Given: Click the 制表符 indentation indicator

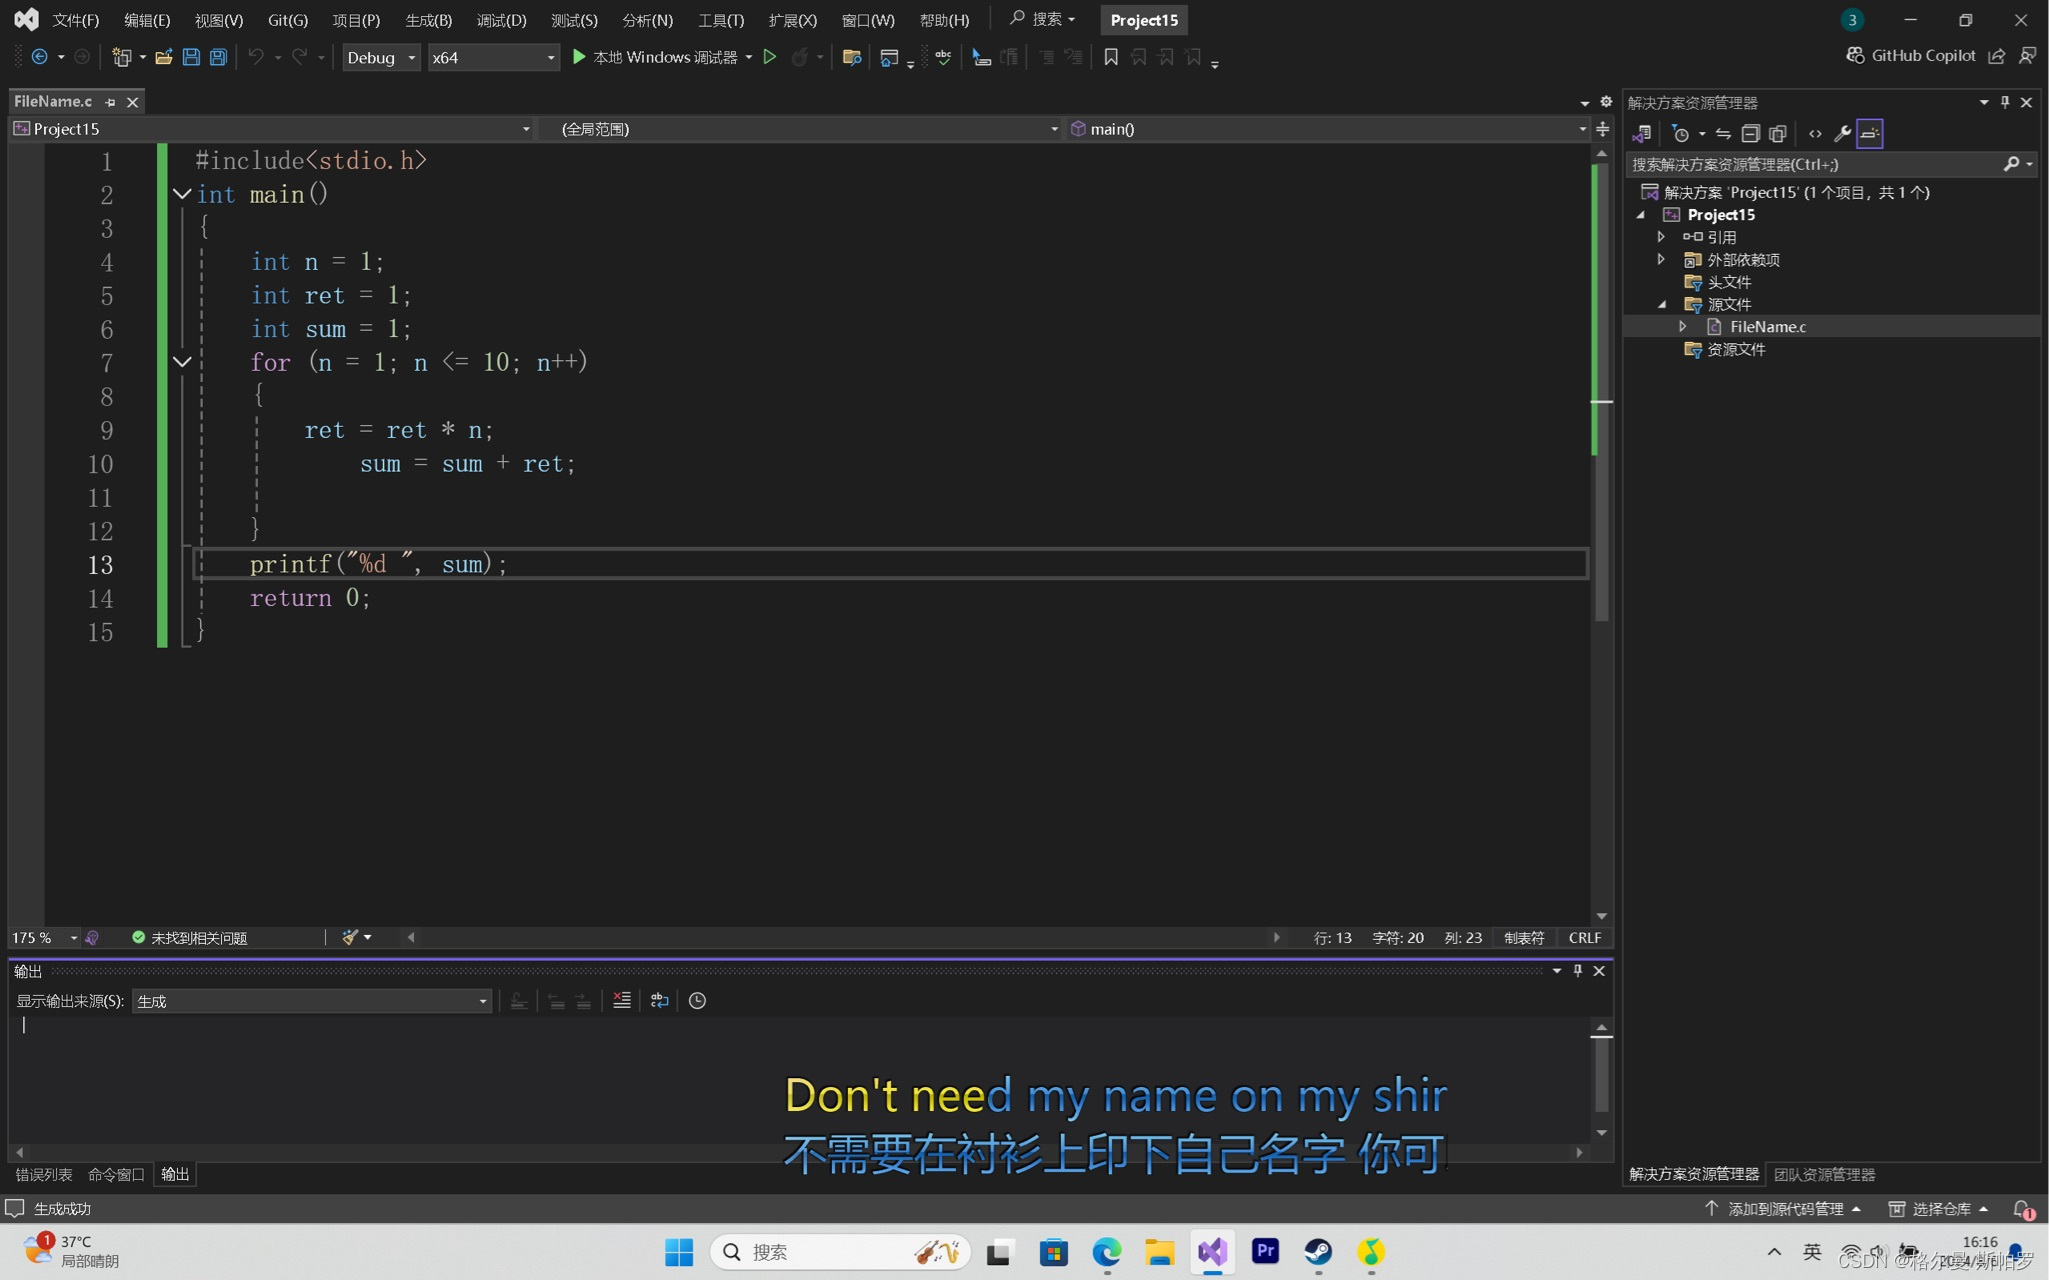Looking at the screenshot, I should pyautogui.click(x=1524, y=937).
